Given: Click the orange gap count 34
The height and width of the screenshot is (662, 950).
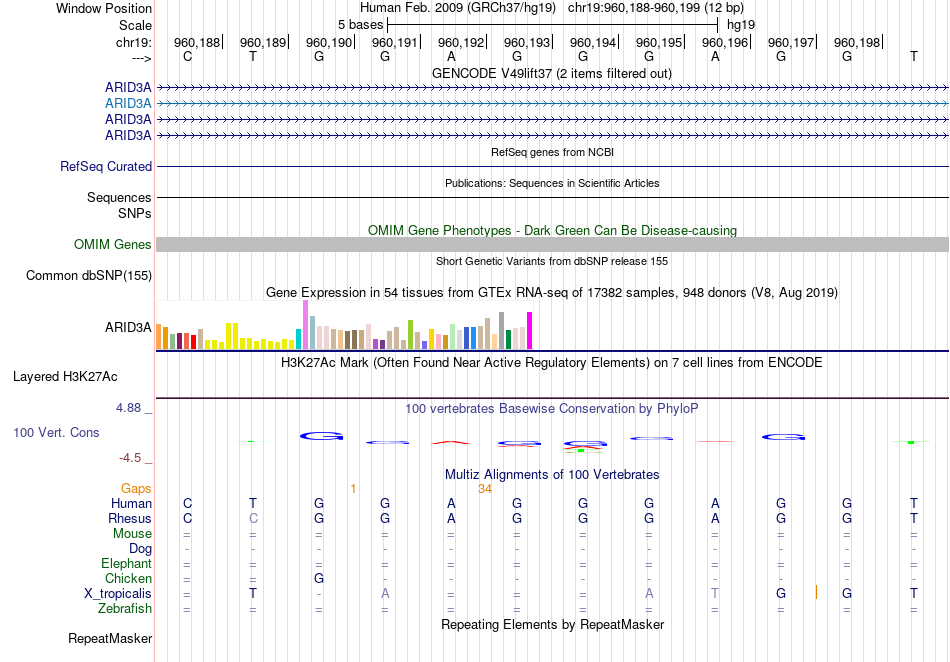Looking at the screenshot, I should (x=485, y=489).
